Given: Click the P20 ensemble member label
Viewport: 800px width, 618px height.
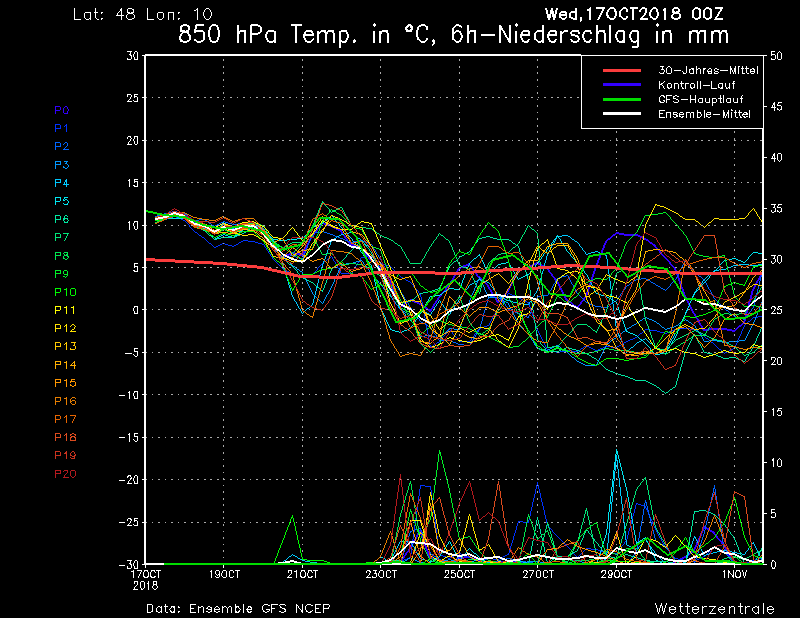Looking at the screenshot, I should (65, 474).
